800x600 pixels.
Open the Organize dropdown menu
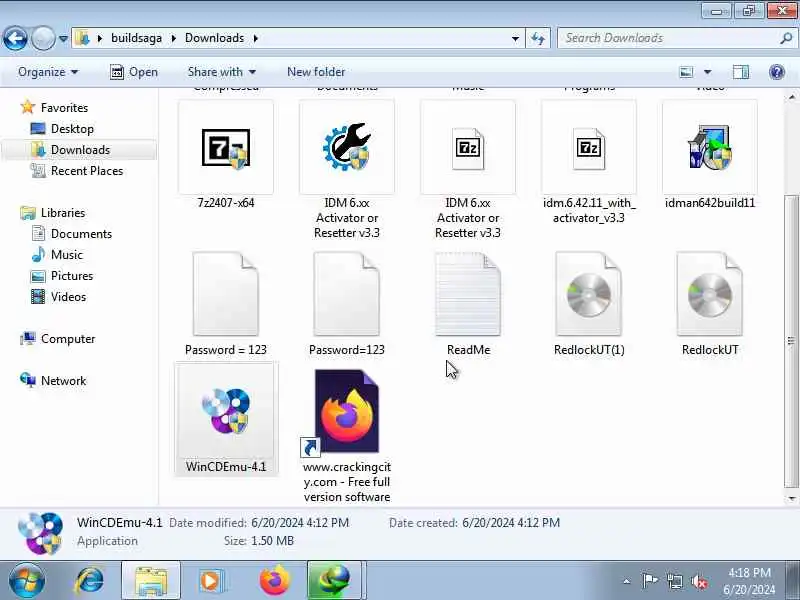47,72
